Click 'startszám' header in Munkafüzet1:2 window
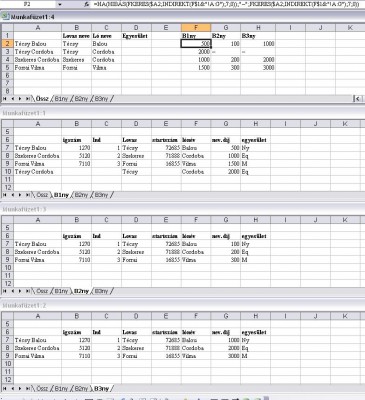 [166, 332]
